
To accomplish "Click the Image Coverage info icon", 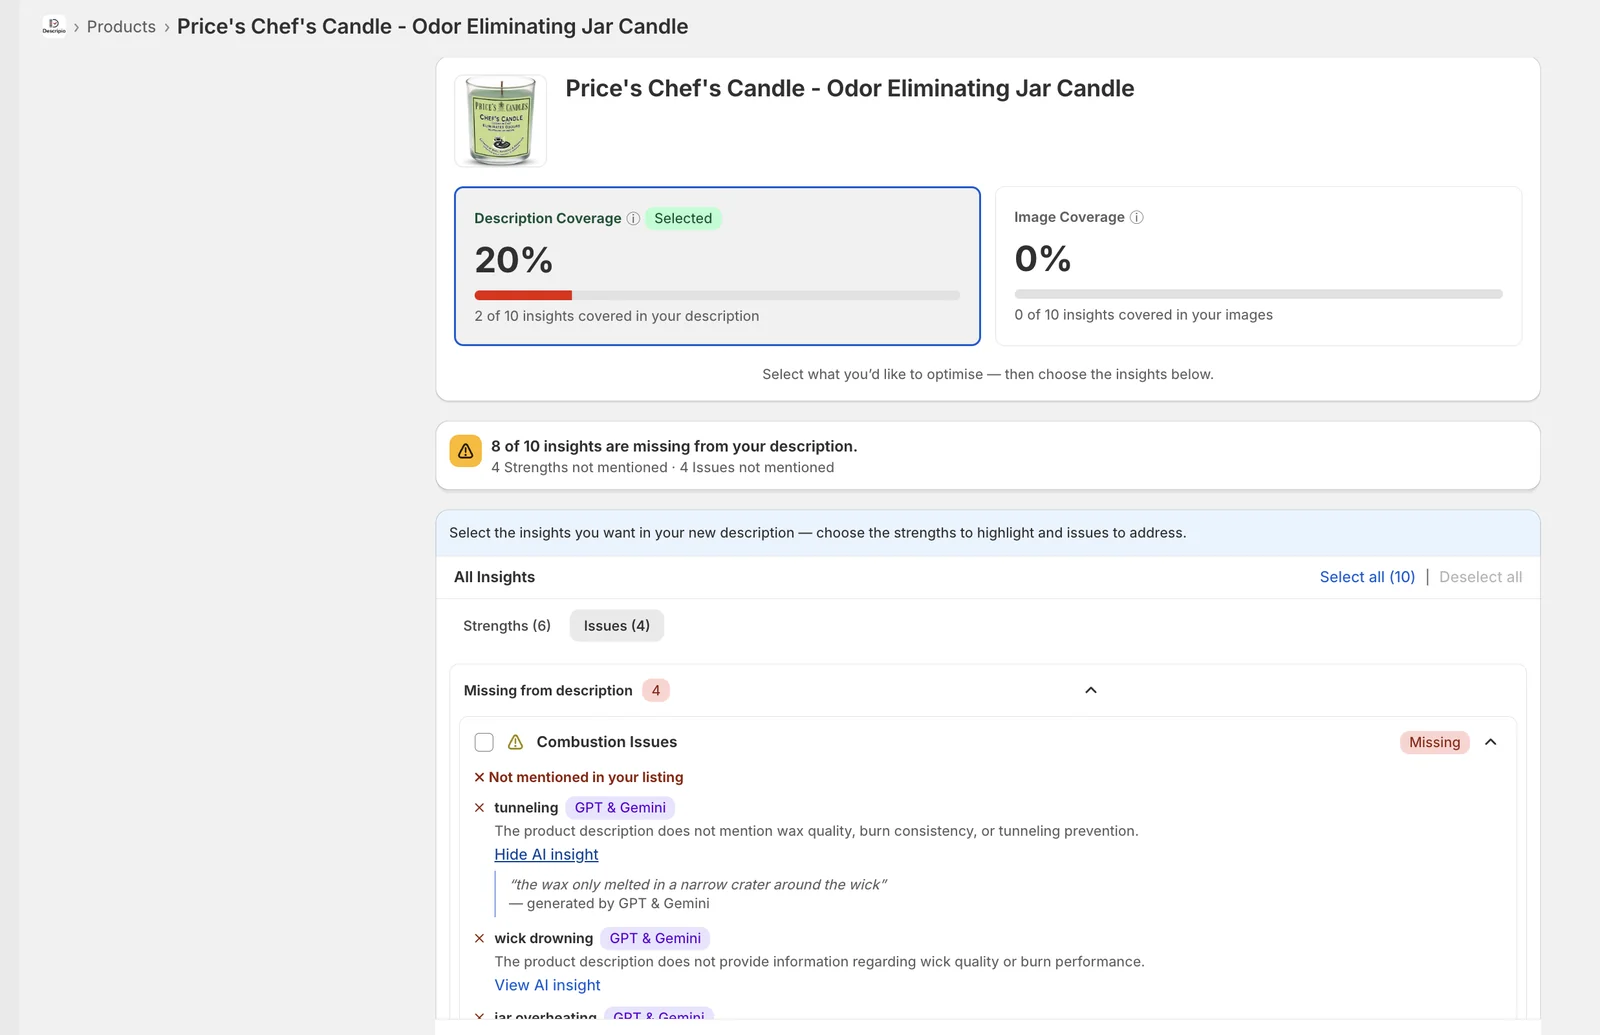I will coord(1136,218).
